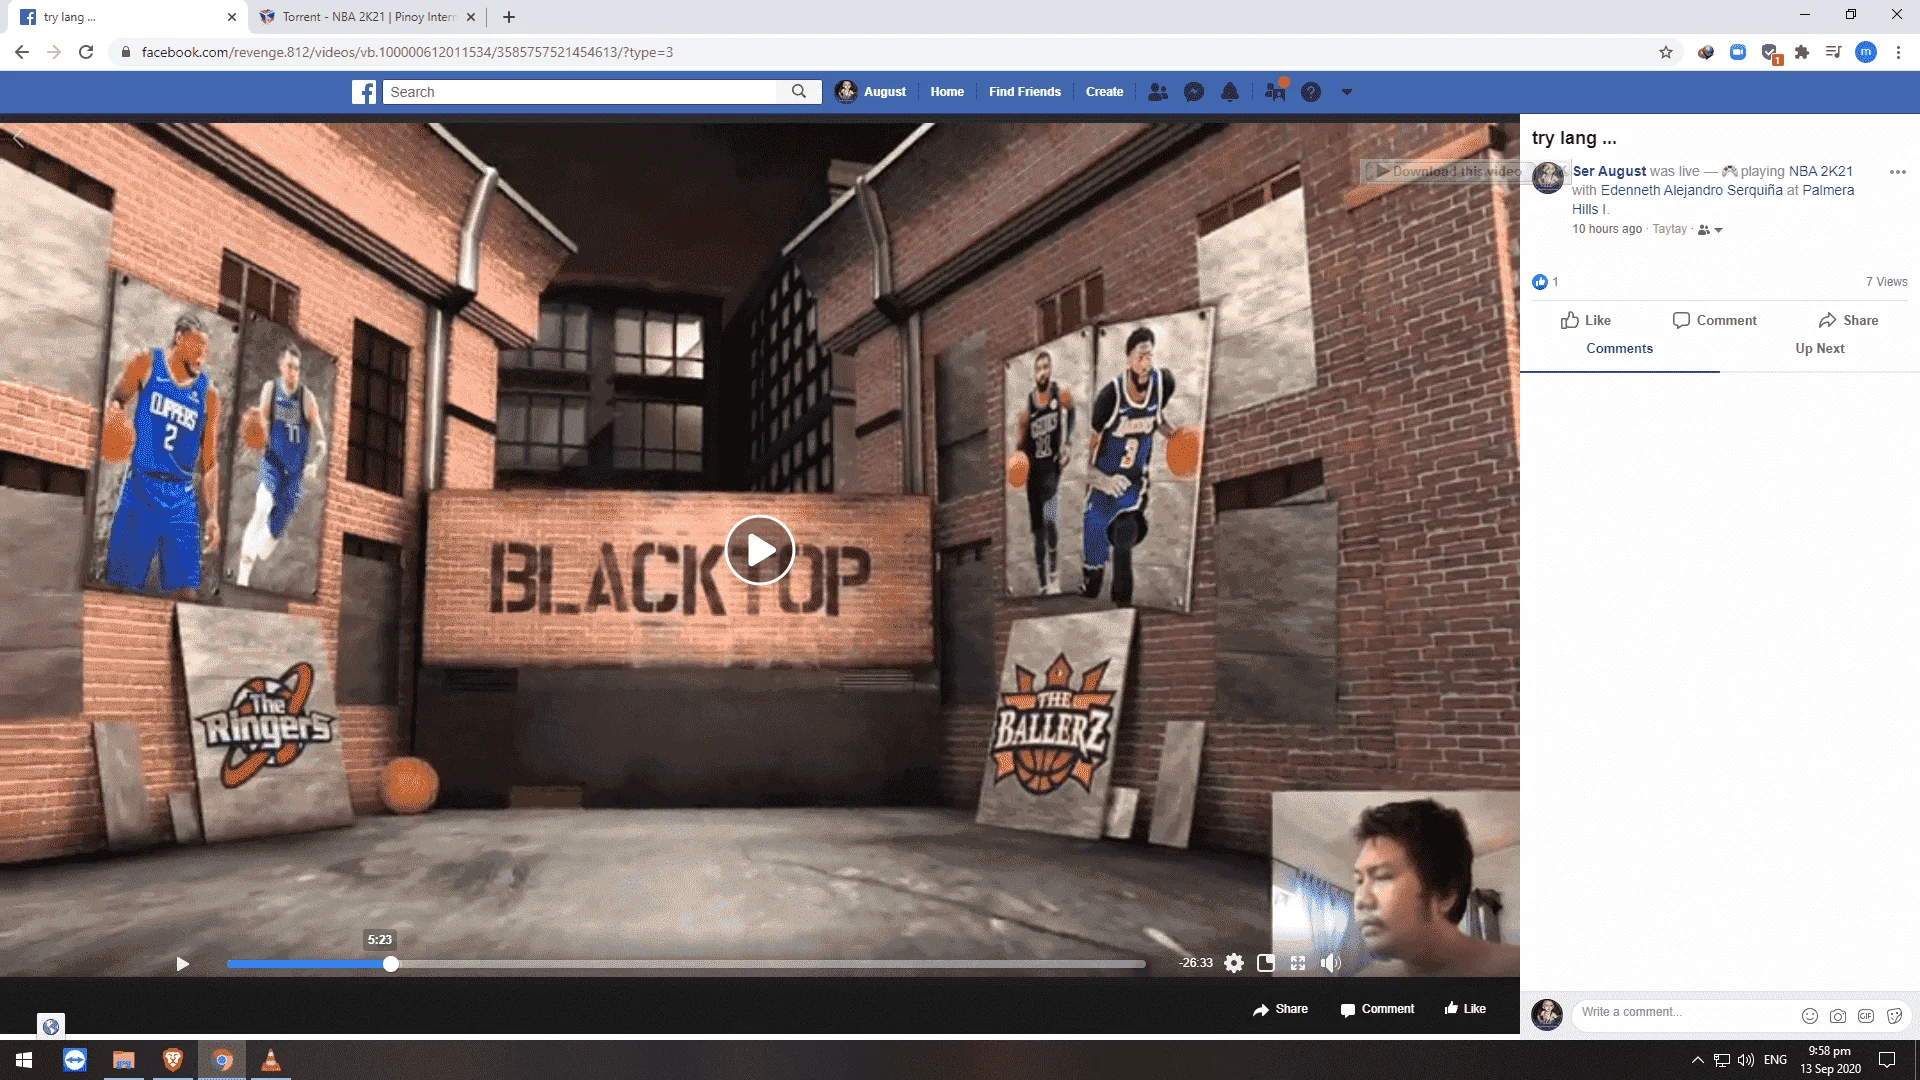Click the video progress slider handle

391,964
